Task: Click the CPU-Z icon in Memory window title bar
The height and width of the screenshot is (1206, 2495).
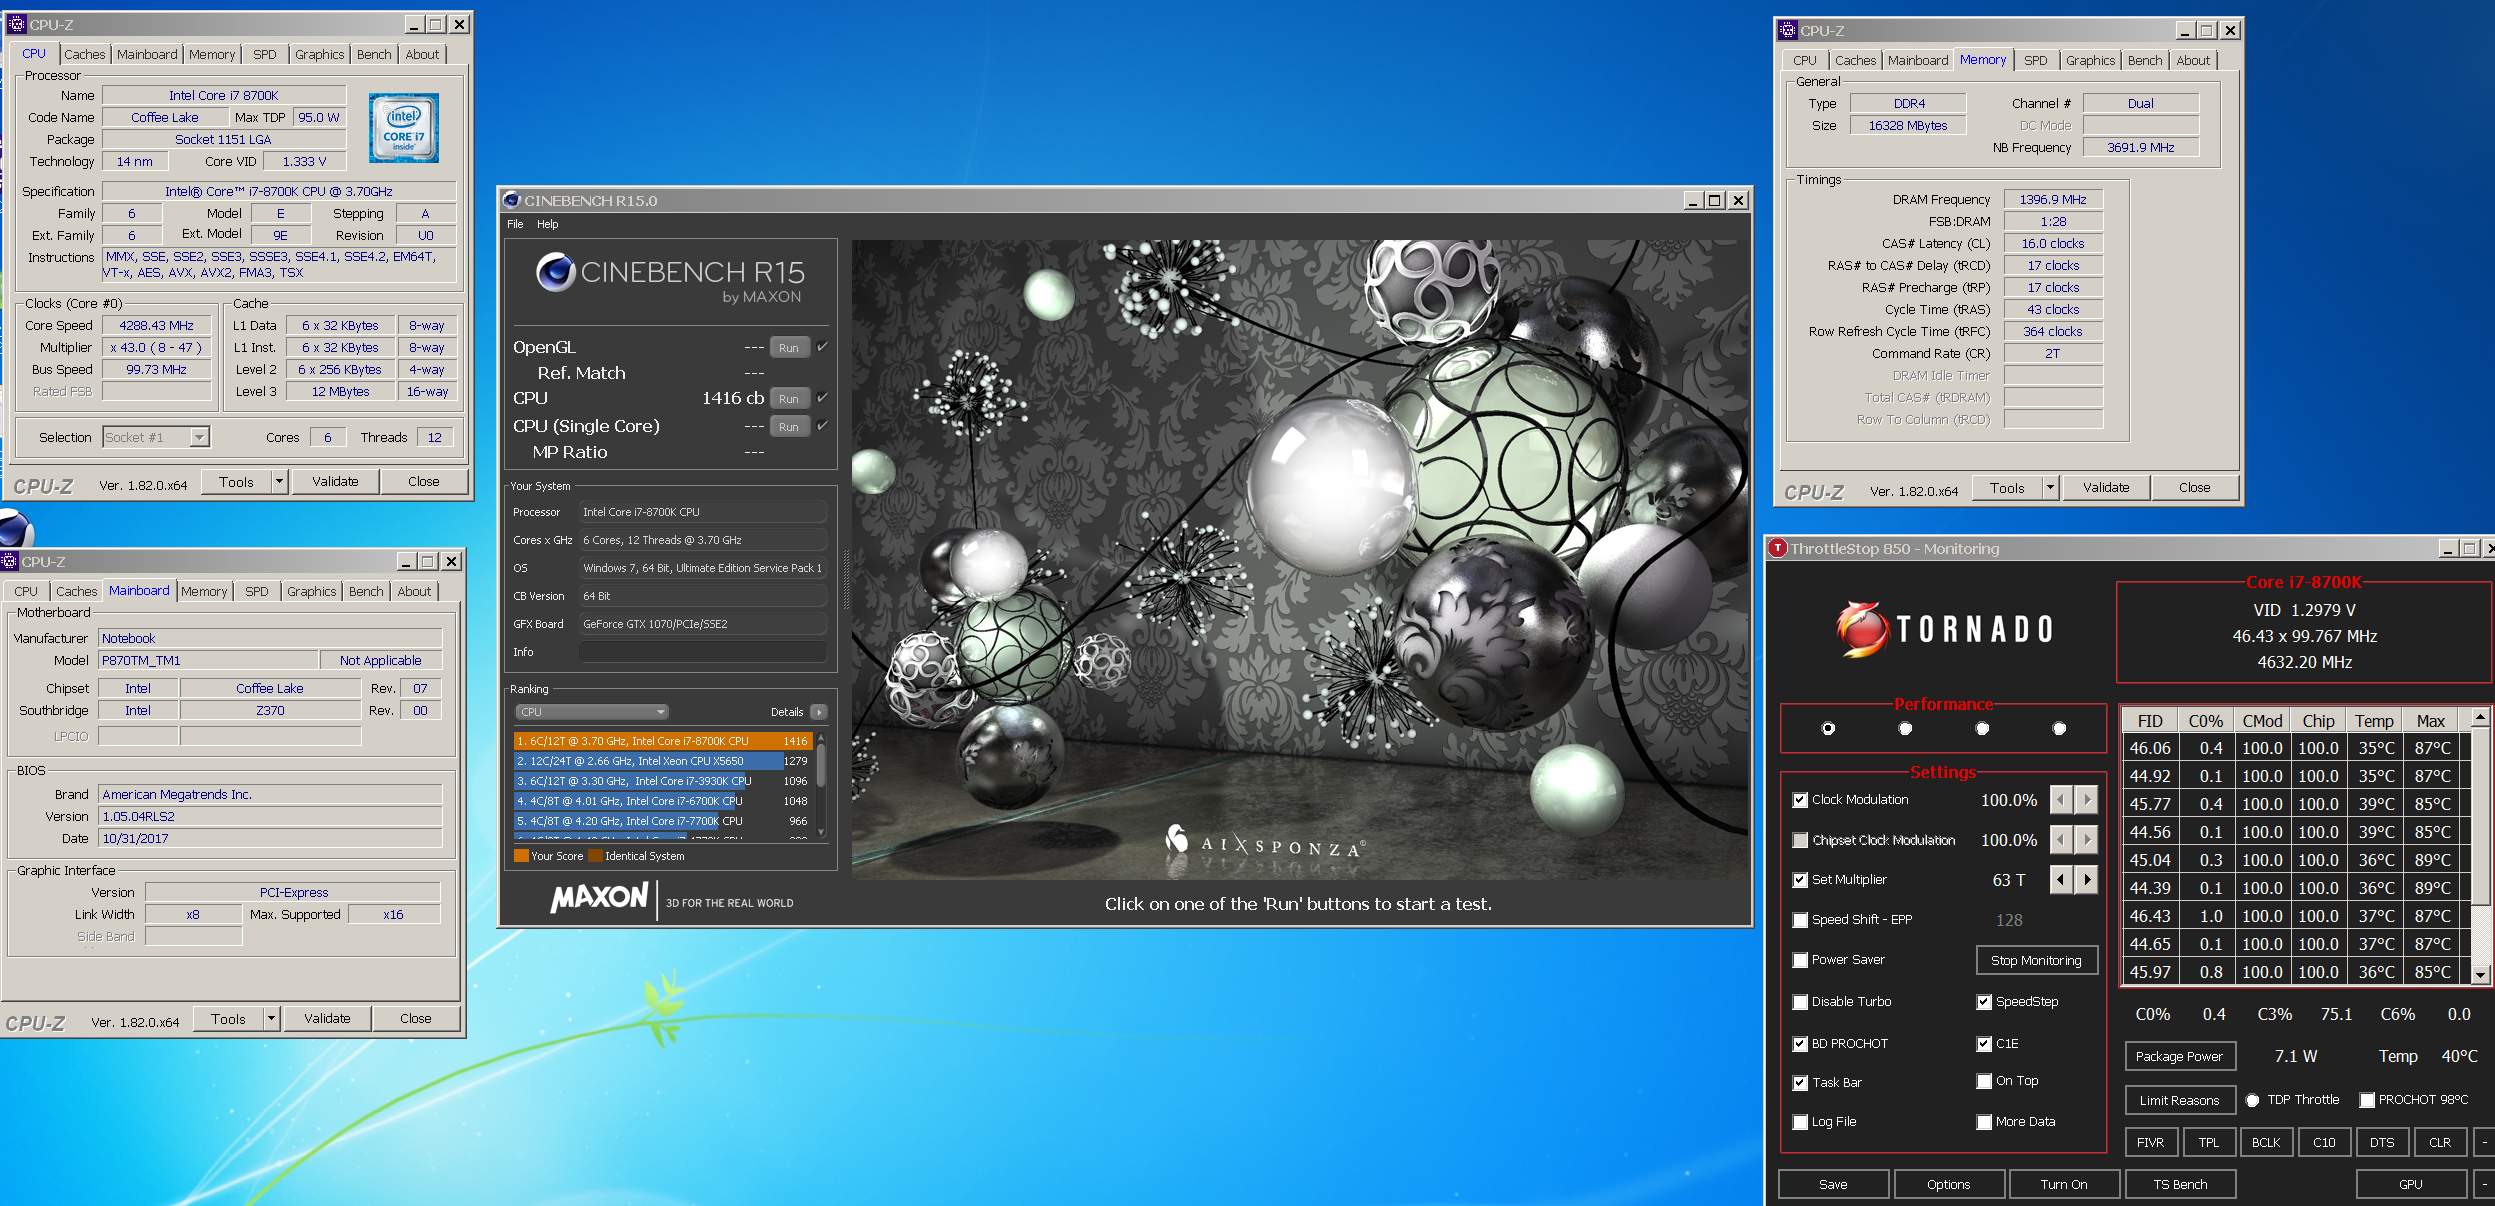Action: pos(1788,30)
